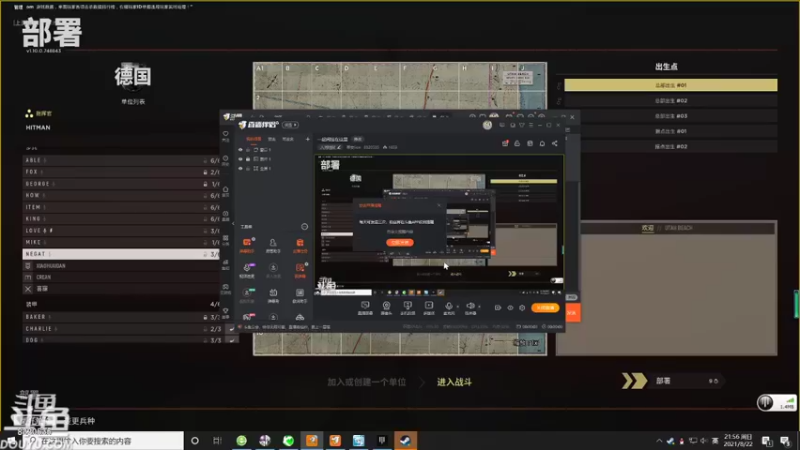Click the preview eye icon near the stream button
This screenshot has height=450, width=800.
pyautogui.click(x=510, y=308)
